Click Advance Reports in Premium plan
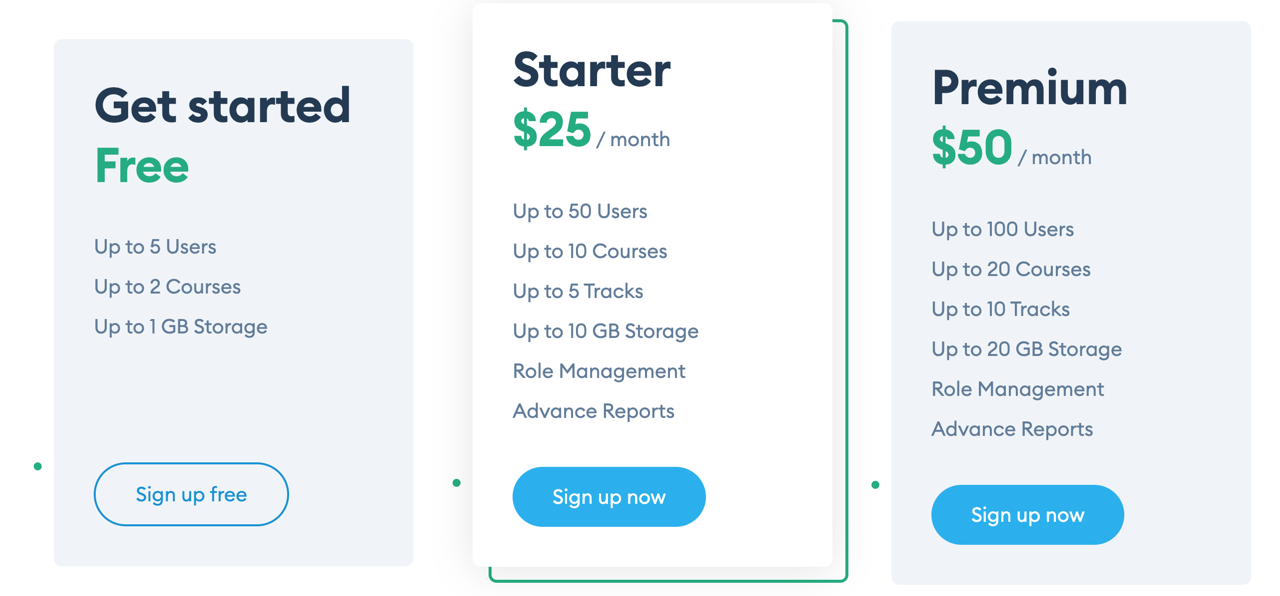Viewport: 1280px width, 596px height. 1012,429
